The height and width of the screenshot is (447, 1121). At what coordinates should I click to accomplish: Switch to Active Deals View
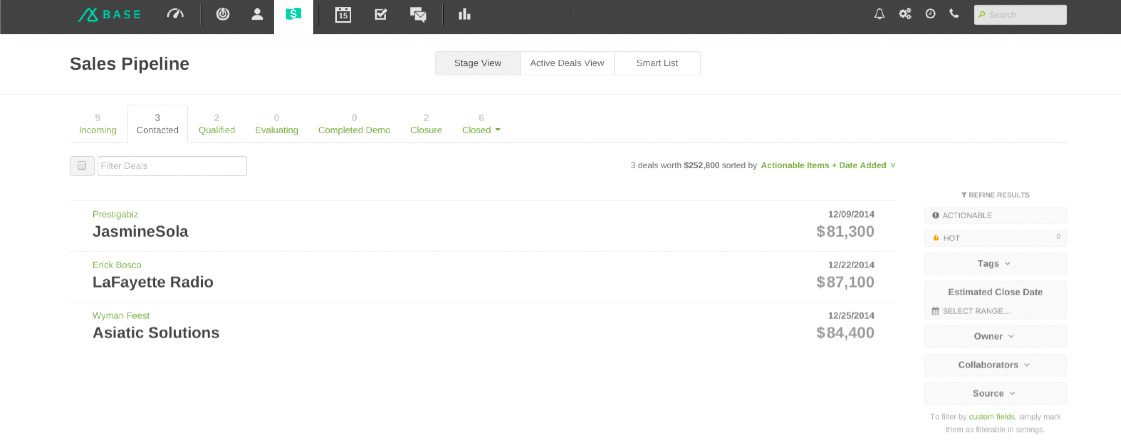tap(567, 63)
